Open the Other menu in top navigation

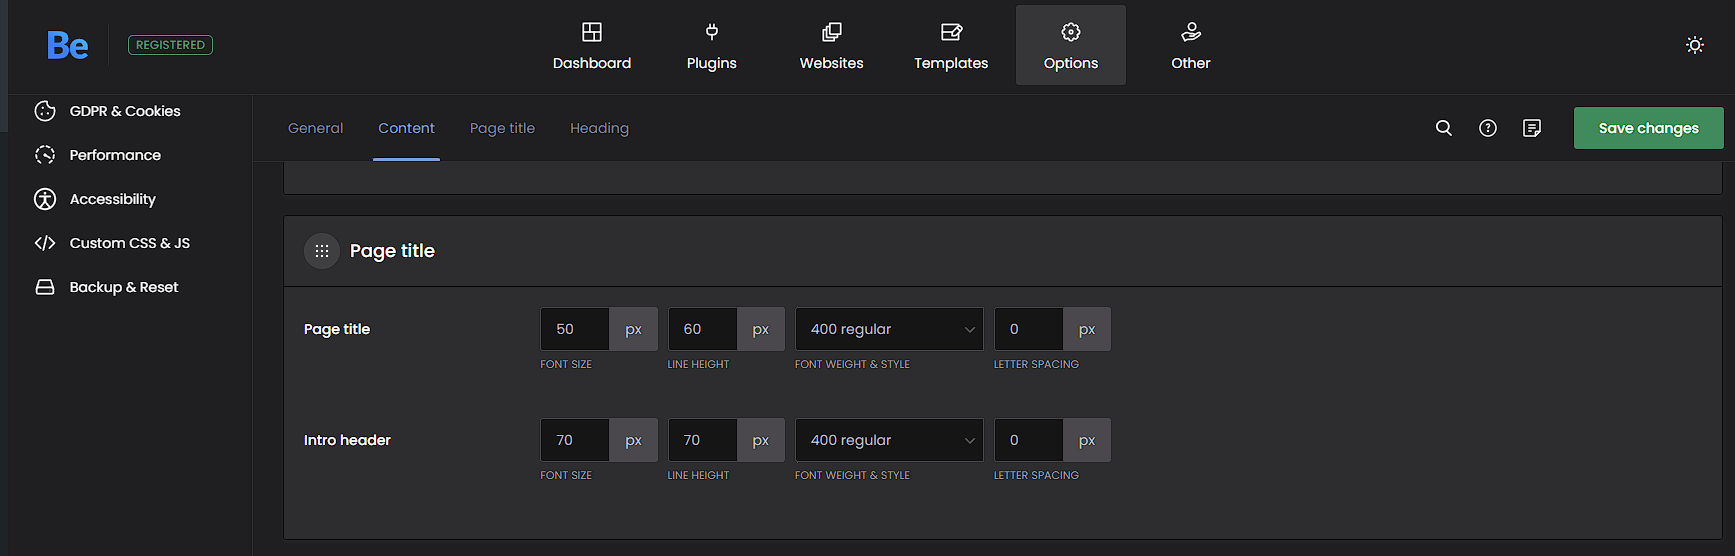1190,46
